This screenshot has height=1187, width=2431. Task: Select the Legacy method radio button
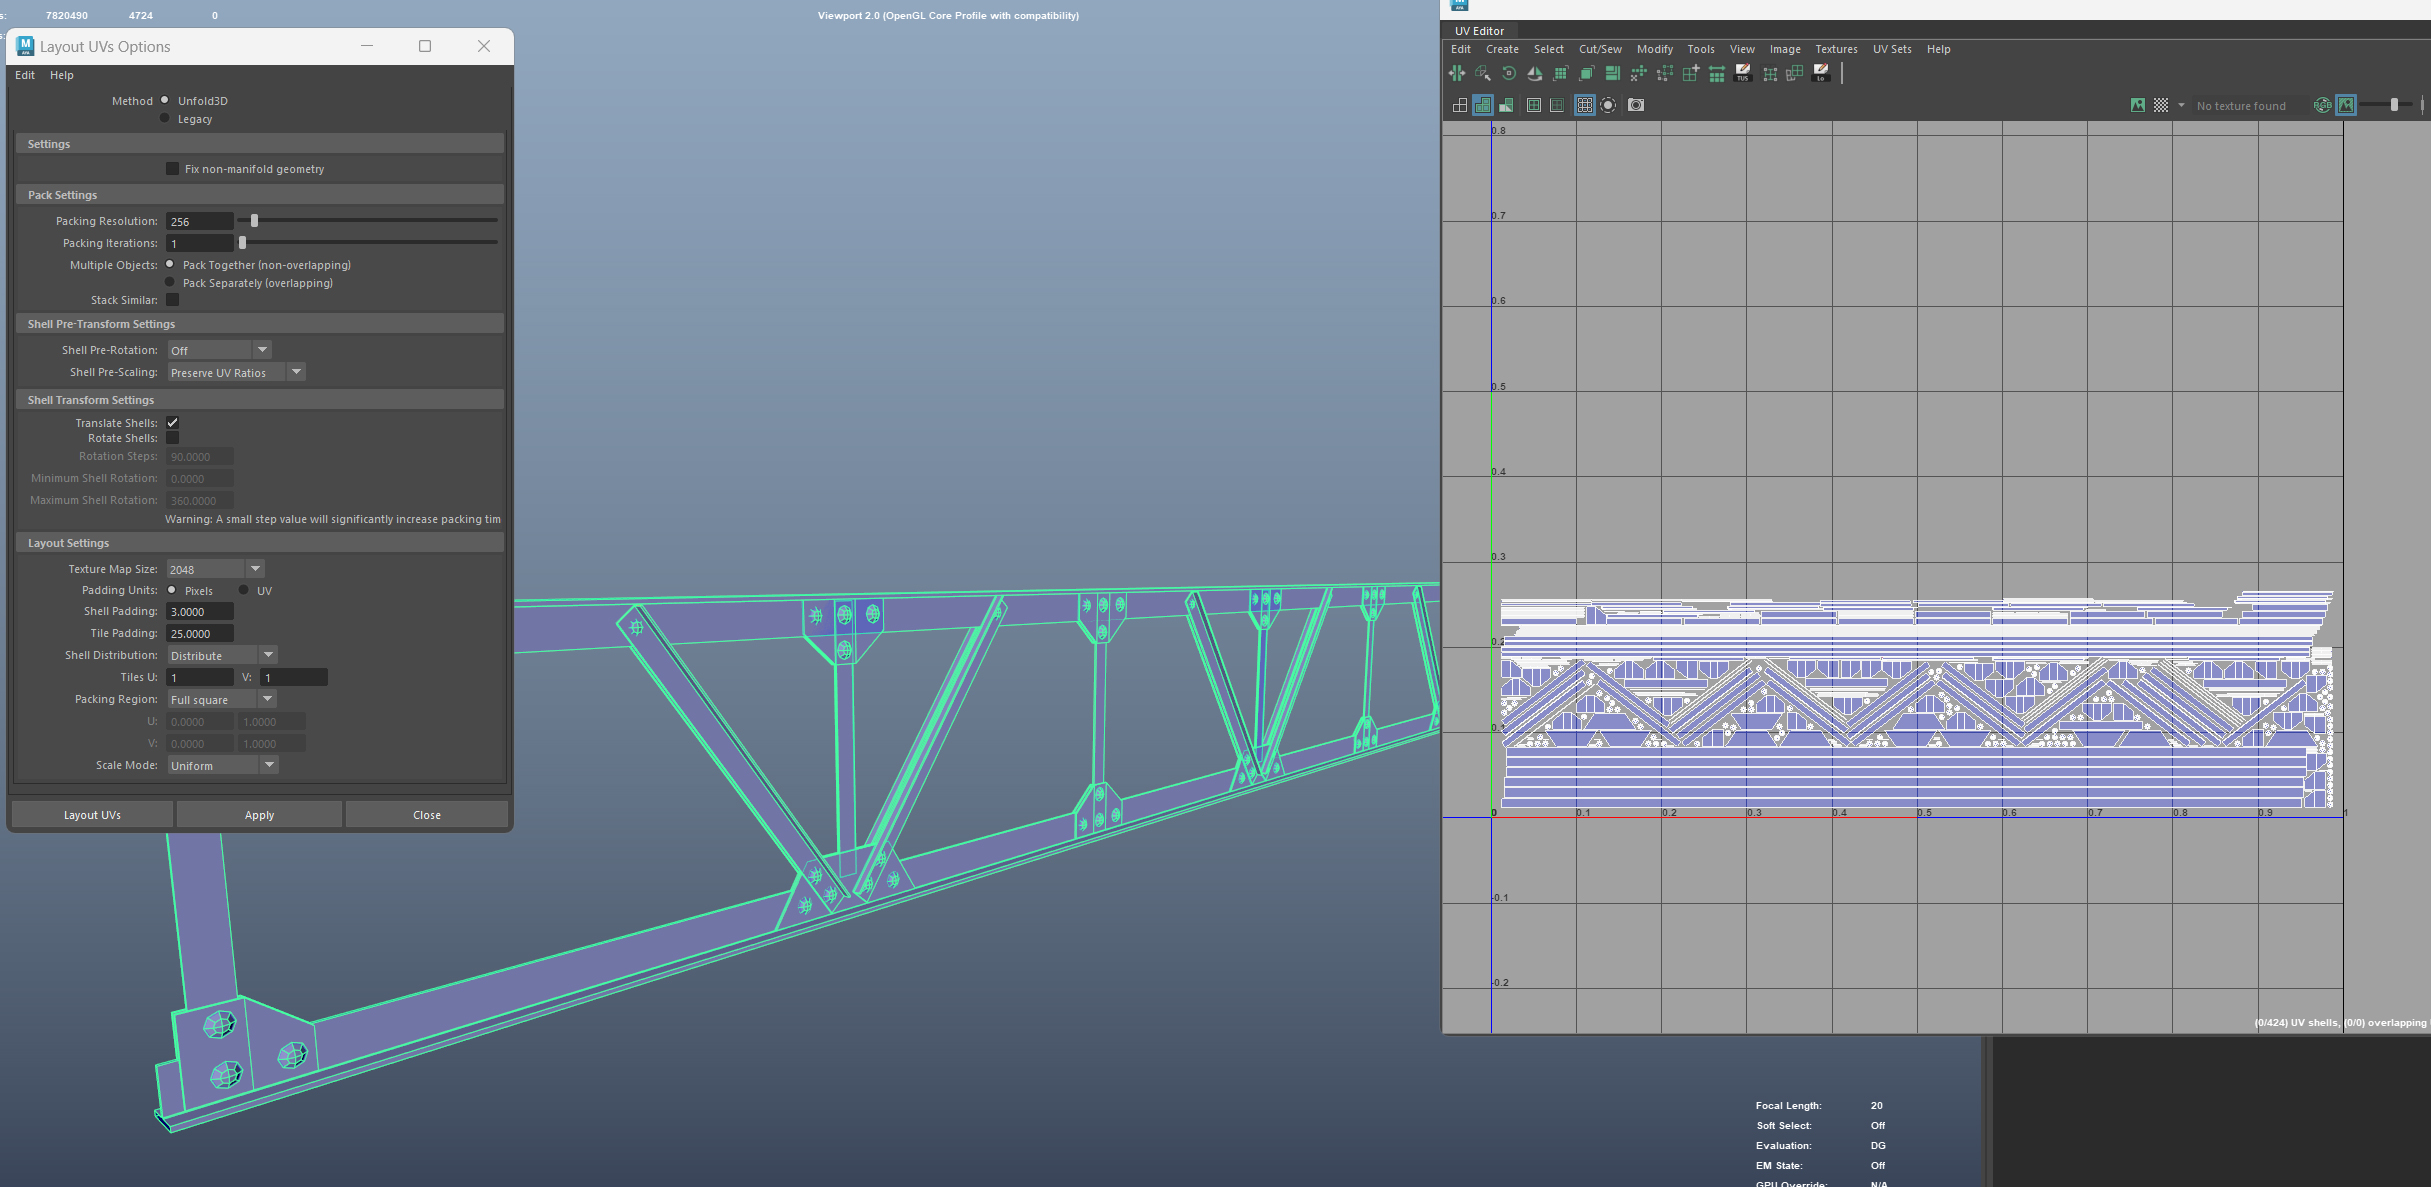point(165,119)
